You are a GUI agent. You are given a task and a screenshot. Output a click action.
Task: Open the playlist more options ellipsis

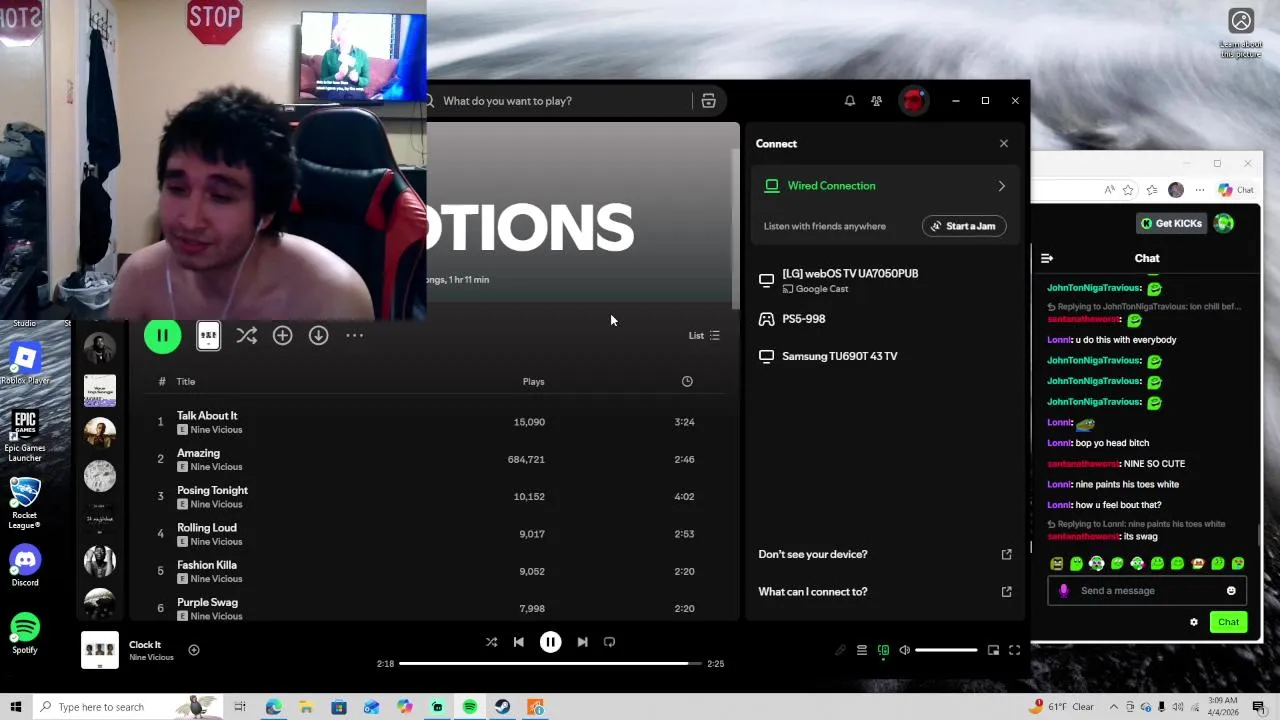pos(354,336)
